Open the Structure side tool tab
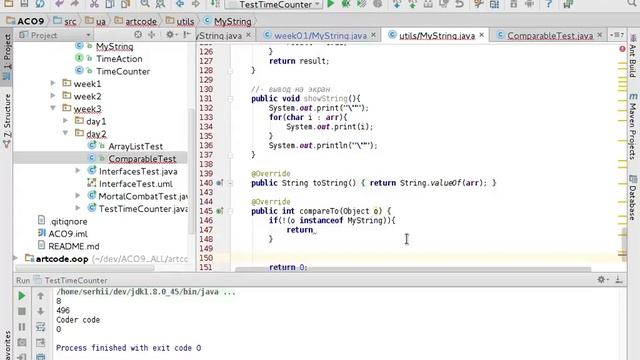Viewport: 640px width, 360px height. click(x=7, y=121)
